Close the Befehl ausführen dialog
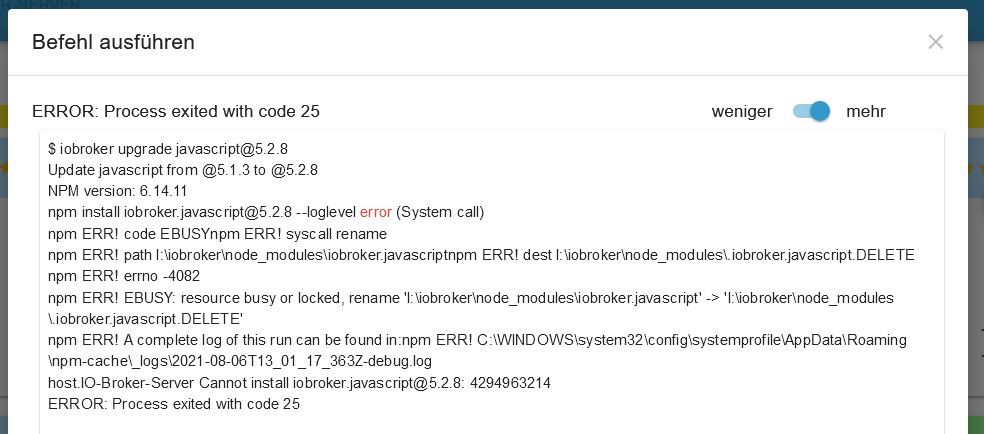Viewport: 984px width, 434px height. [x=935, y=42]
